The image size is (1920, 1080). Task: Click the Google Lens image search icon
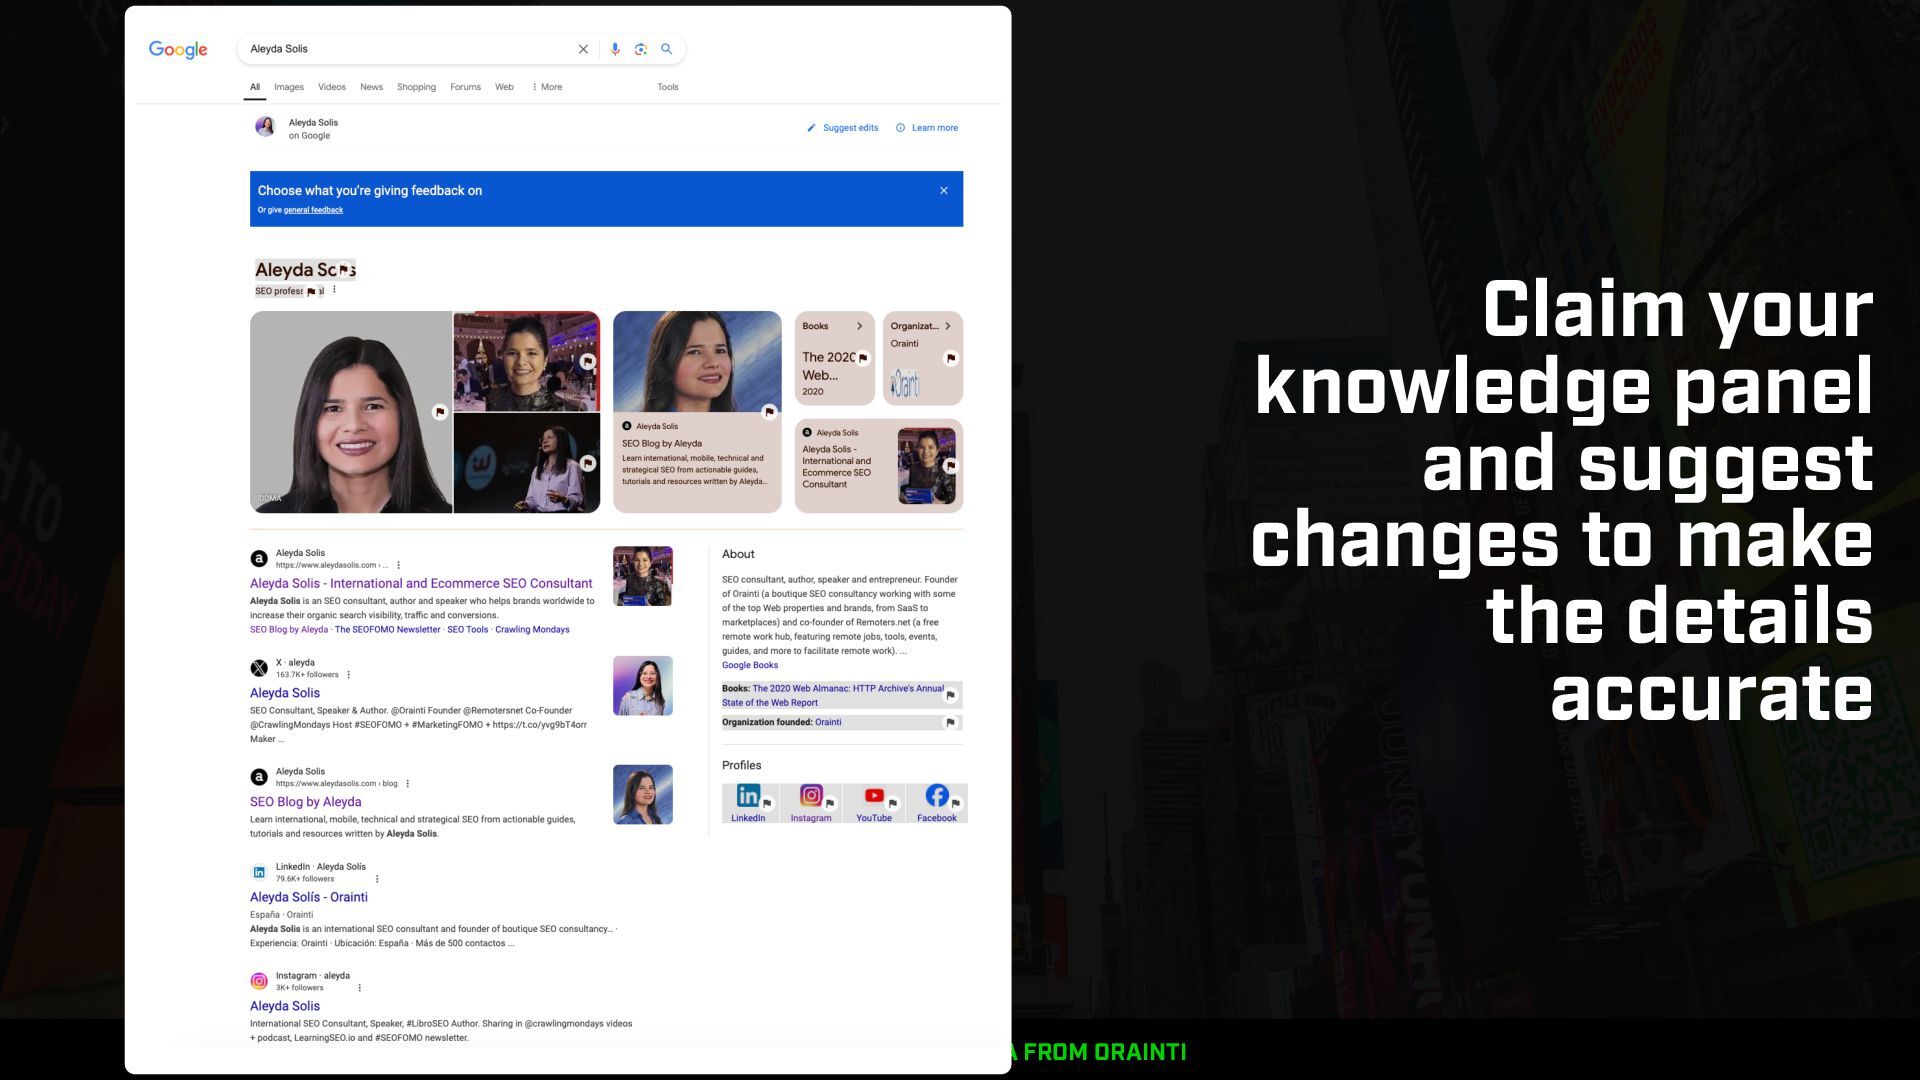tap(641, 49)
